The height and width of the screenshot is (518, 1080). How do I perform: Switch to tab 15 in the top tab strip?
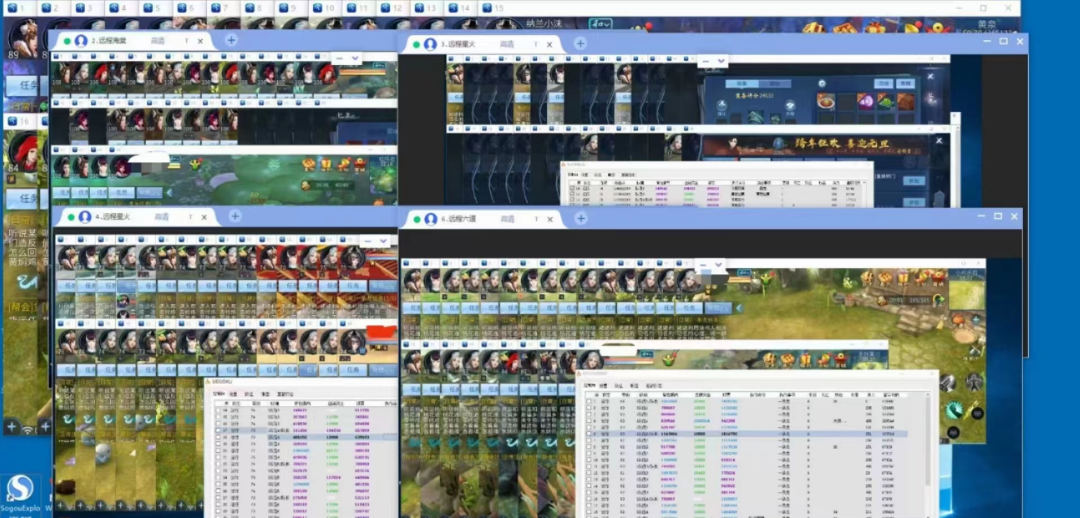click(x=493, y=8)
